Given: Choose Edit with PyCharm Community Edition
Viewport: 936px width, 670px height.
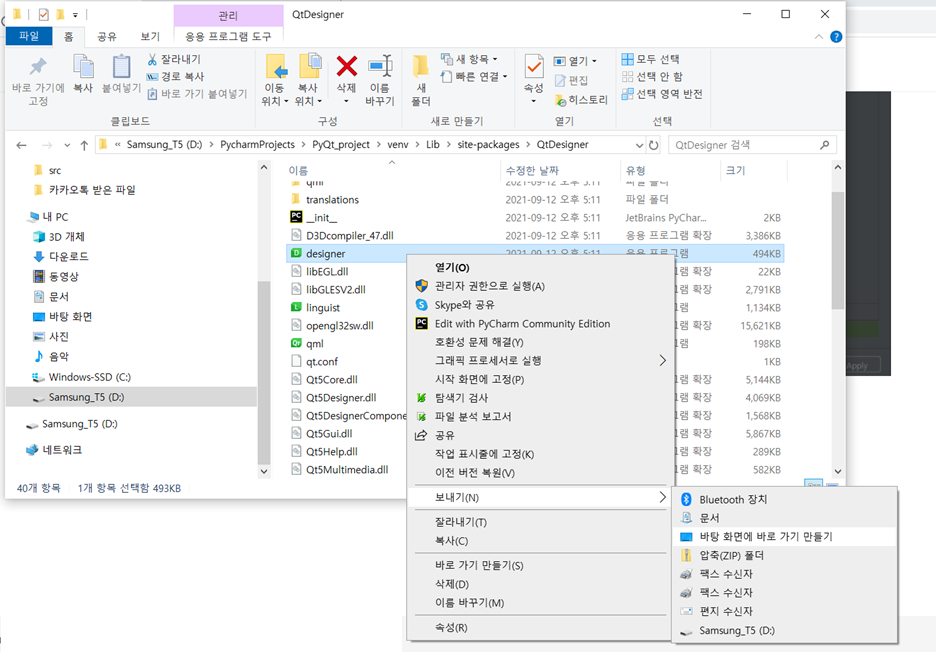Looking at the screenshot, I should tap(540, 324).
